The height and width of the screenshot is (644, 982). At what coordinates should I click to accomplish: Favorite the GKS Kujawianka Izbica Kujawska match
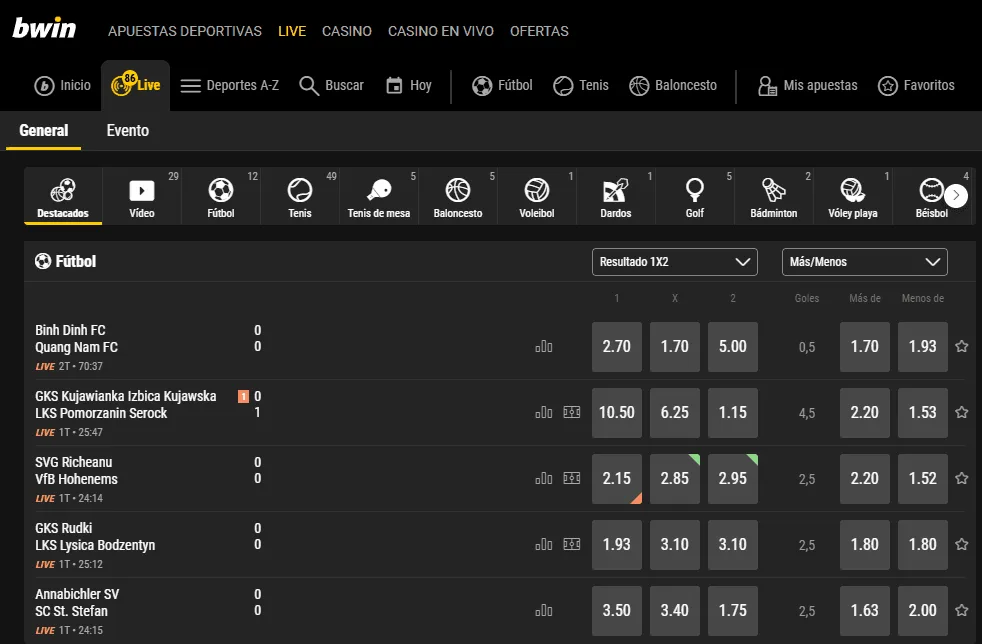click(x=962, y=412)
